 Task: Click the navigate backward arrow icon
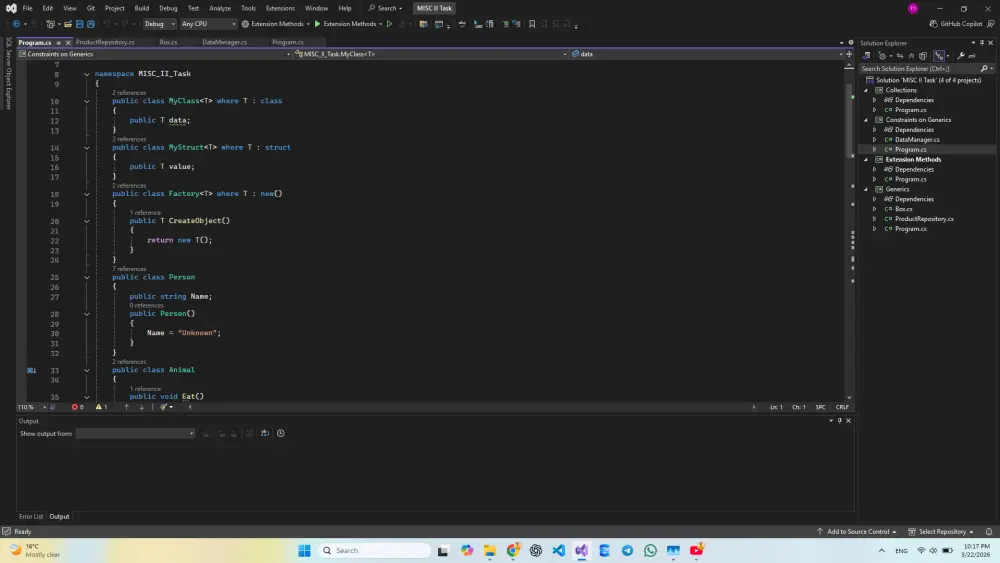(16, 24)
